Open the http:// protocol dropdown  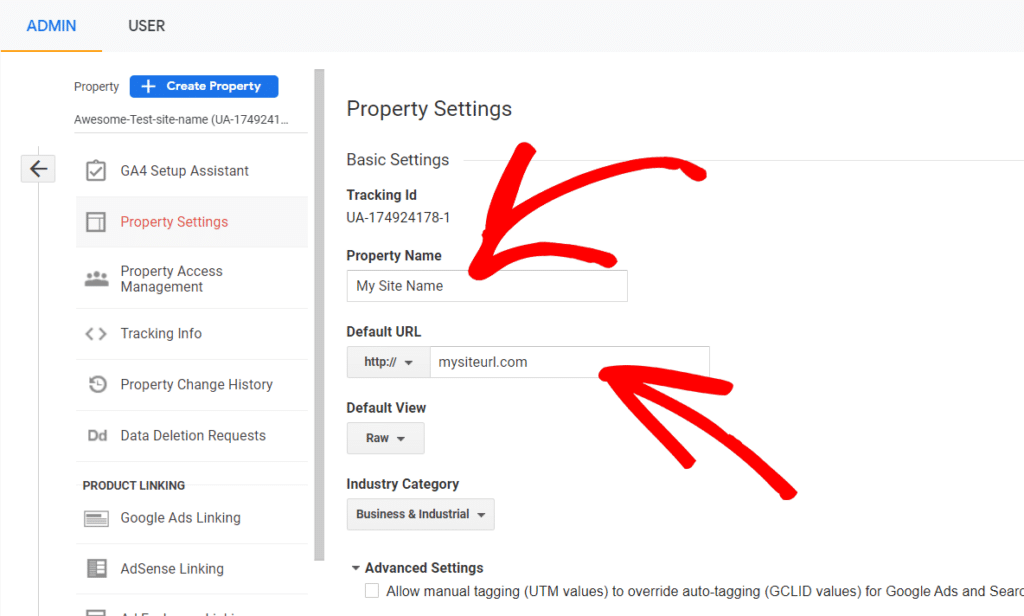pos(388,362)
